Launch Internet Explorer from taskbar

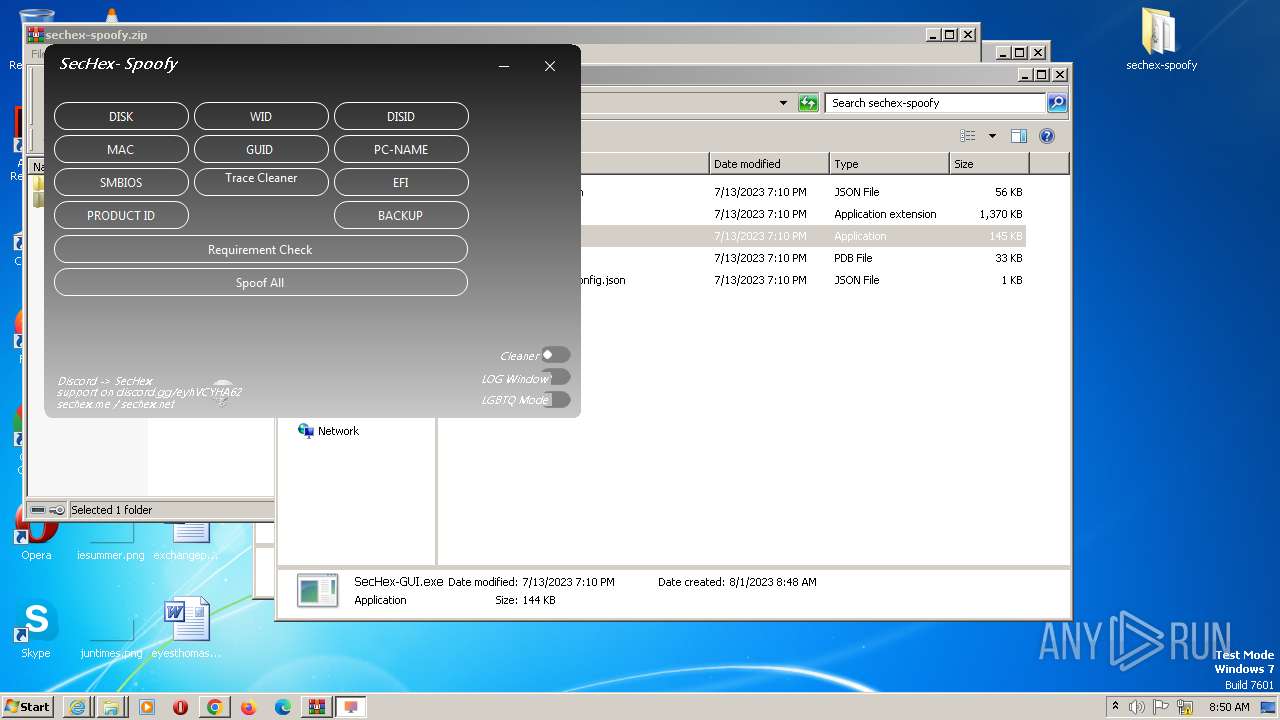click(x=77, y=707)
